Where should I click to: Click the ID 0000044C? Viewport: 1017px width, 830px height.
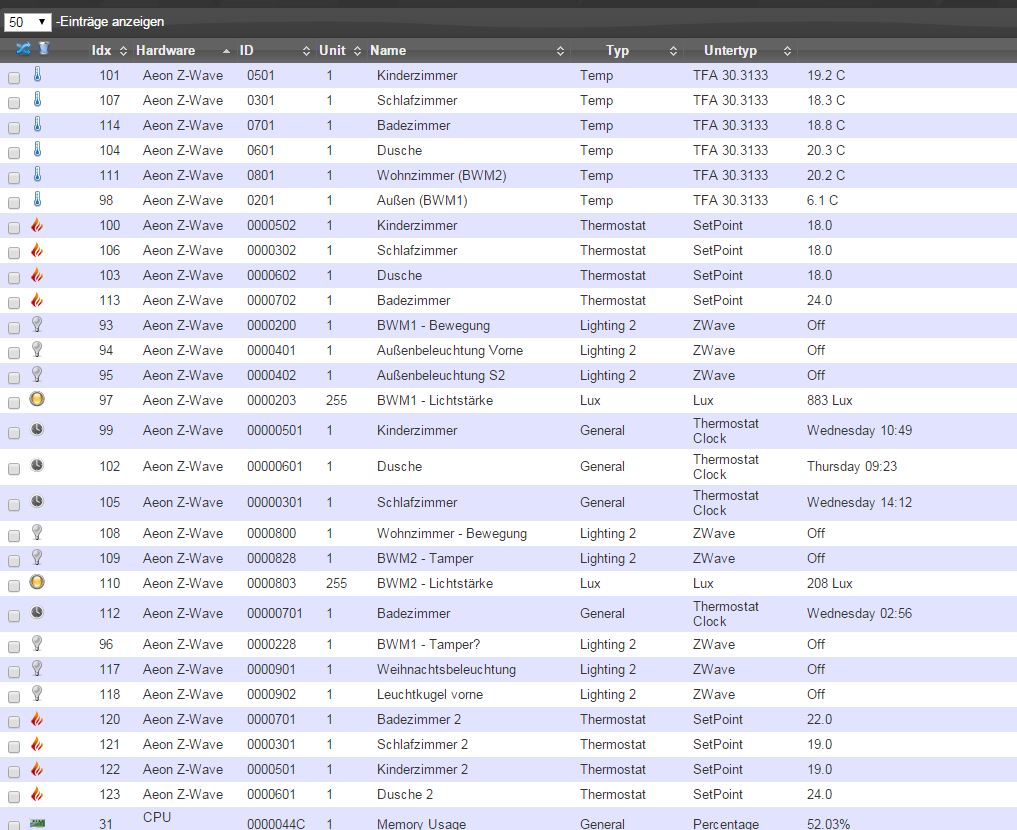(x=276, y=824)
